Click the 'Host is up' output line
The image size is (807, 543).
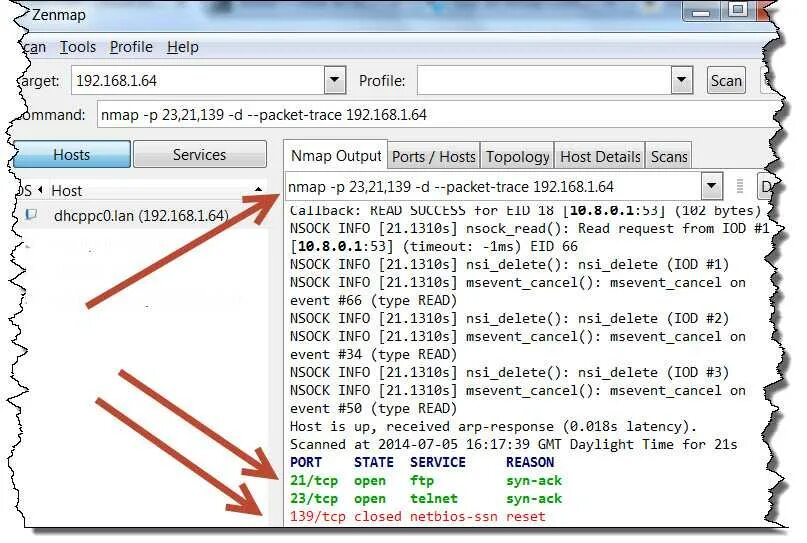coord(493,427)
